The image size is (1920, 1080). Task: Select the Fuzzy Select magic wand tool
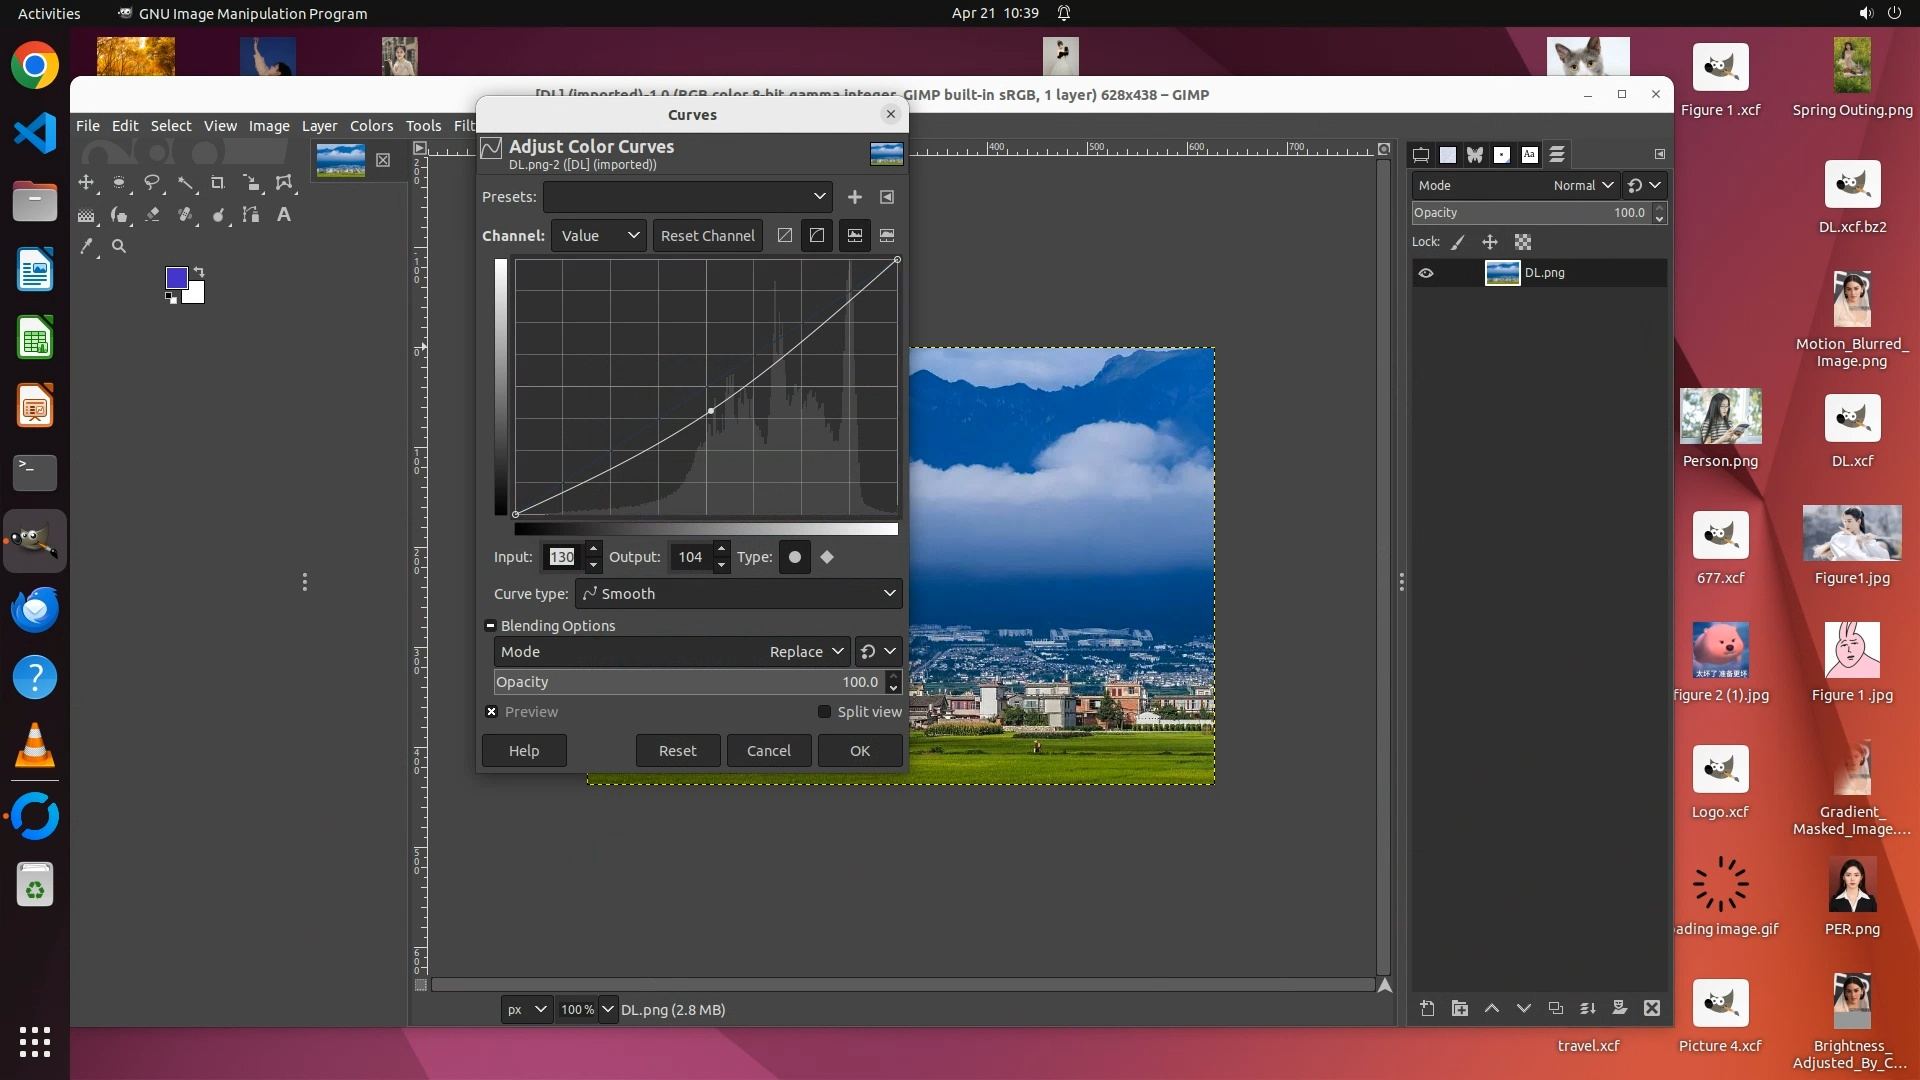(x=186, y=183)
